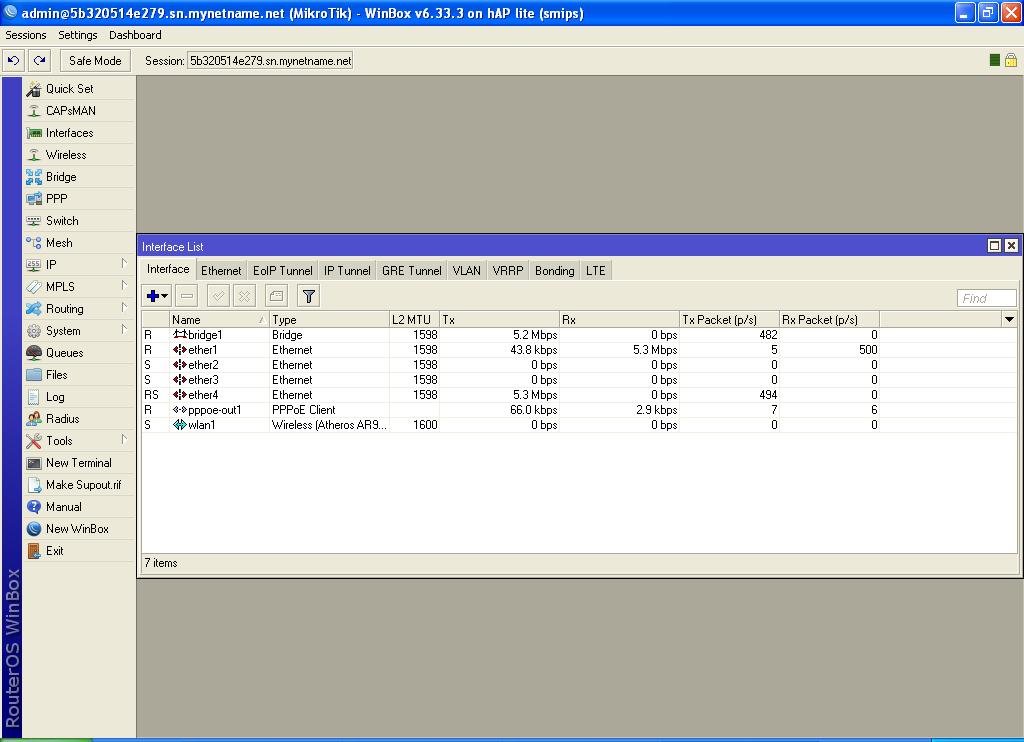Open Quick Set from the sidebar
Image resolution: width=1024 pixels, height=742 pixels.
69,89
